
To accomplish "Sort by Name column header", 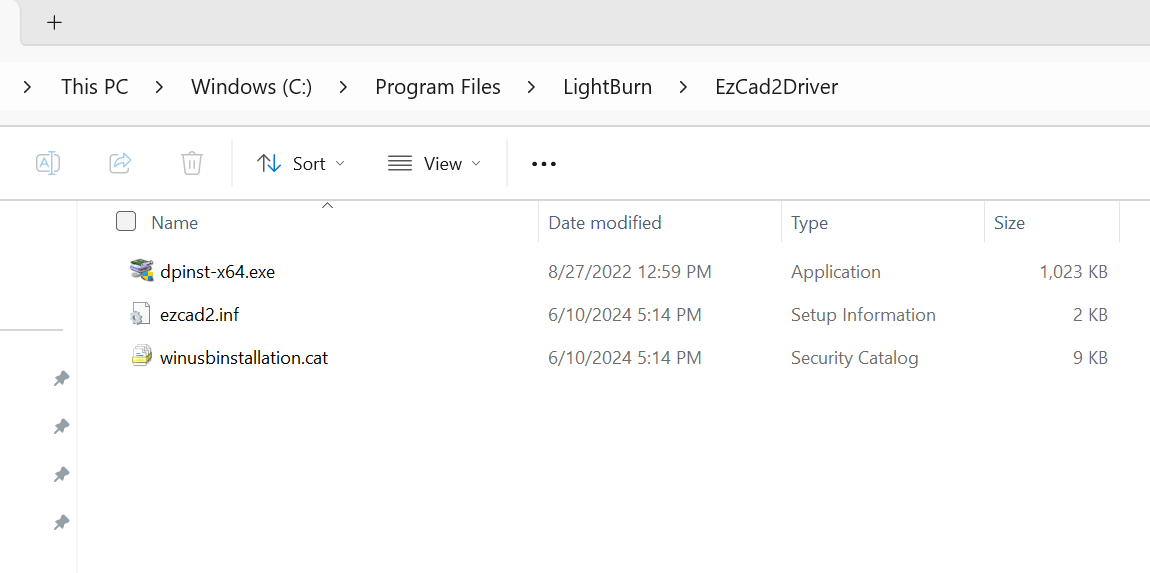I will click(x=175, y=222).
